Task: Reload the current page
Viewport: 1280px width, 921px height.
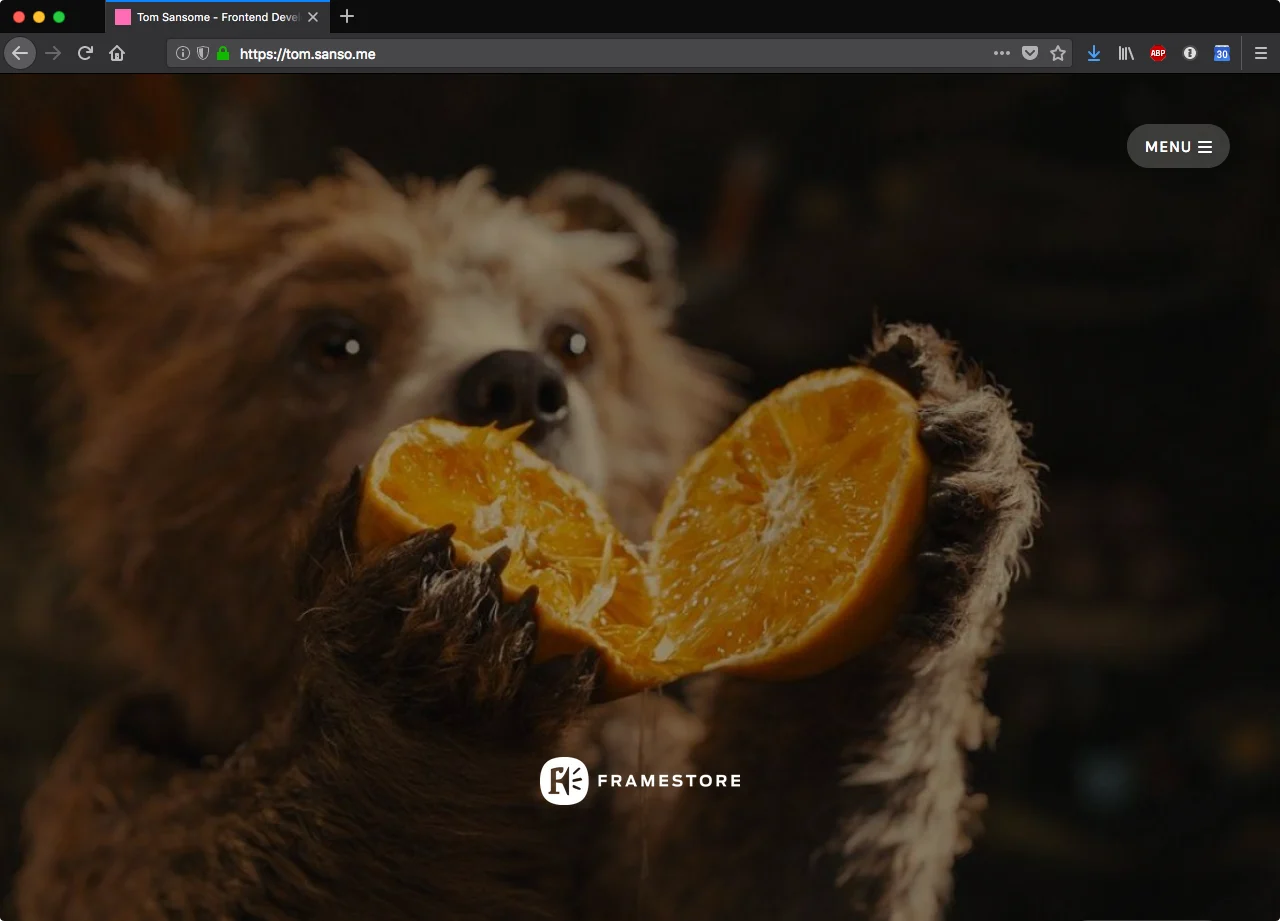Action: (85, 53)
